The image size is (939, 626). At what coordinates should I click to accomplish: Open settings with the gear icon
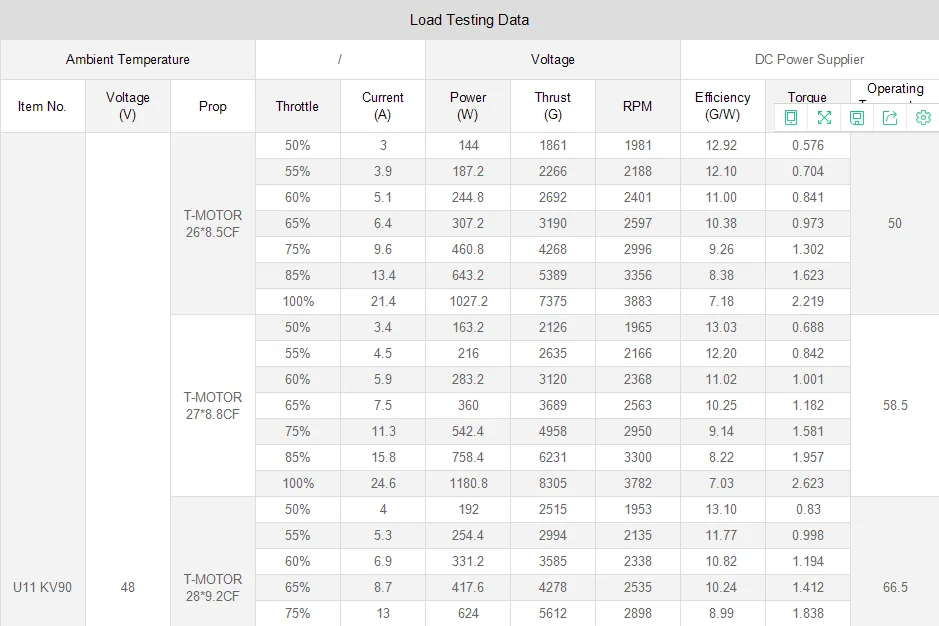point(923,118)
